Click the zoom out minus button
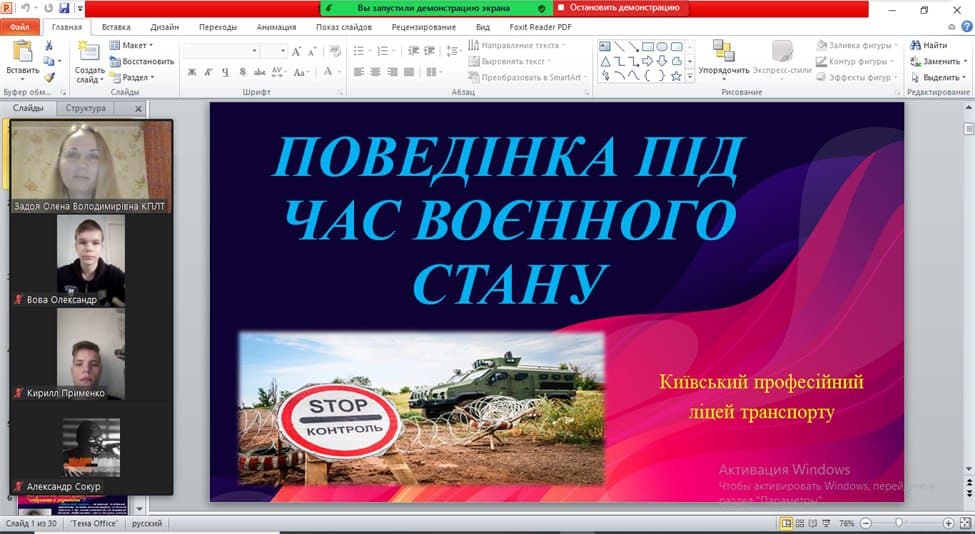The height and width of the screenshot is (534, 975). click(866, 523)
